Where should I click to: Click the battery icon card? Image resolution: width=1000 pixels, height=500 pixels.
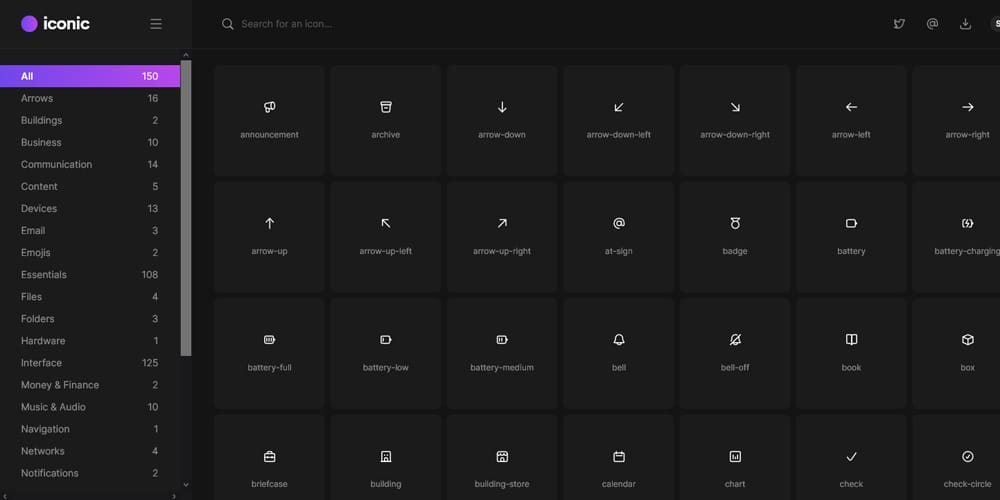(x=851, y=237)
